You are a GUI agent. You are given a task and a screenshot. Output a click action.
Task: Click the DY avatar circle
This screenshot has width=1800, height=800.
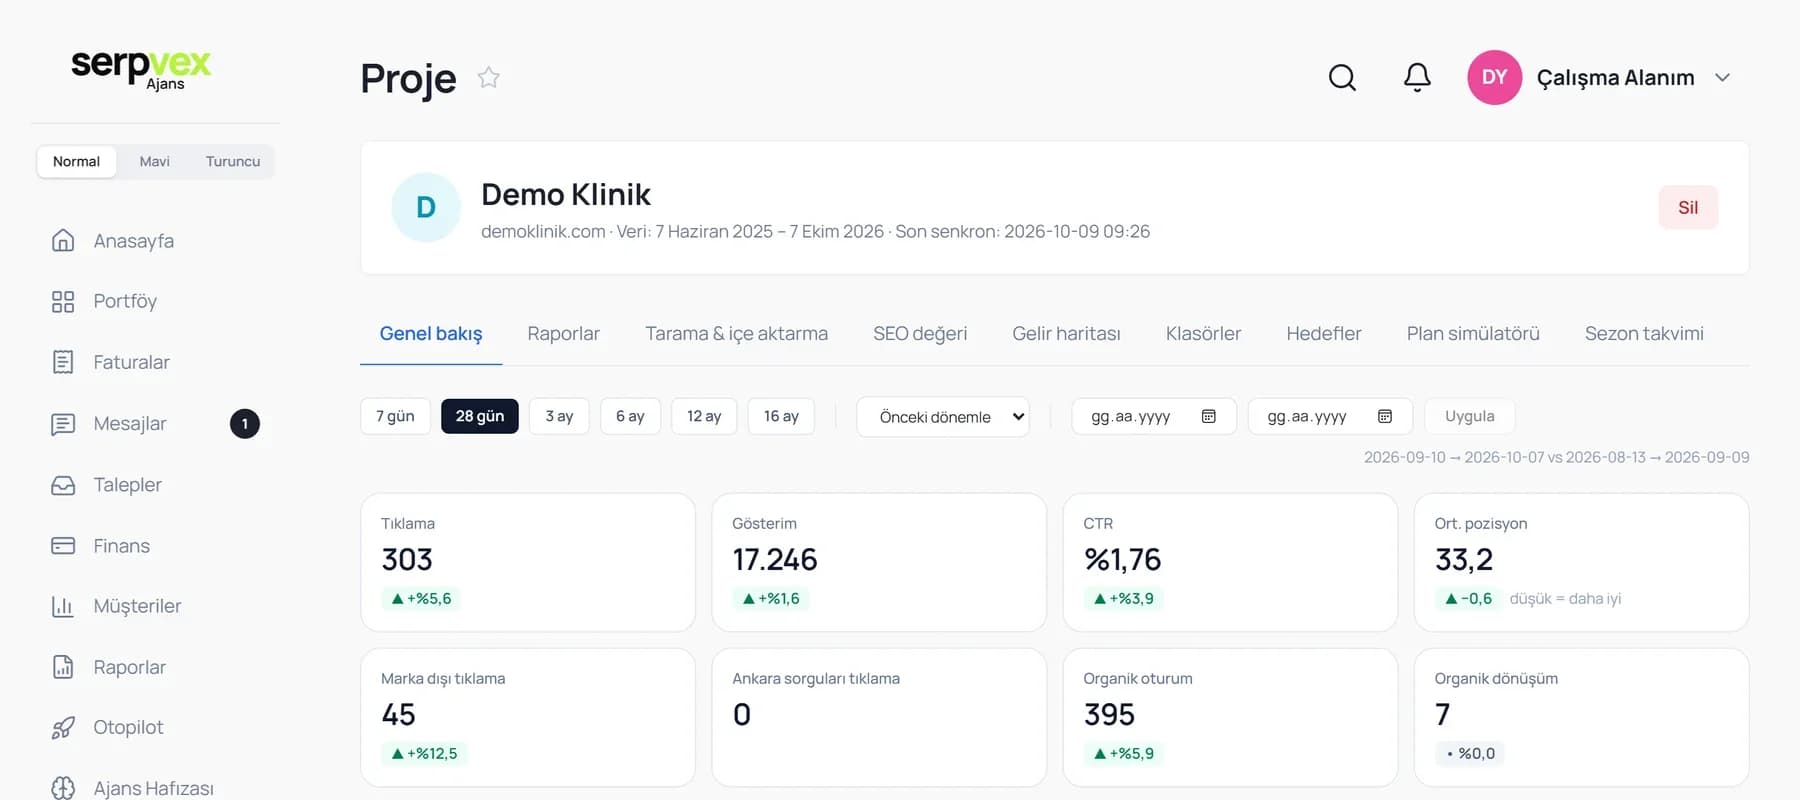click(x=1494, y=77)
